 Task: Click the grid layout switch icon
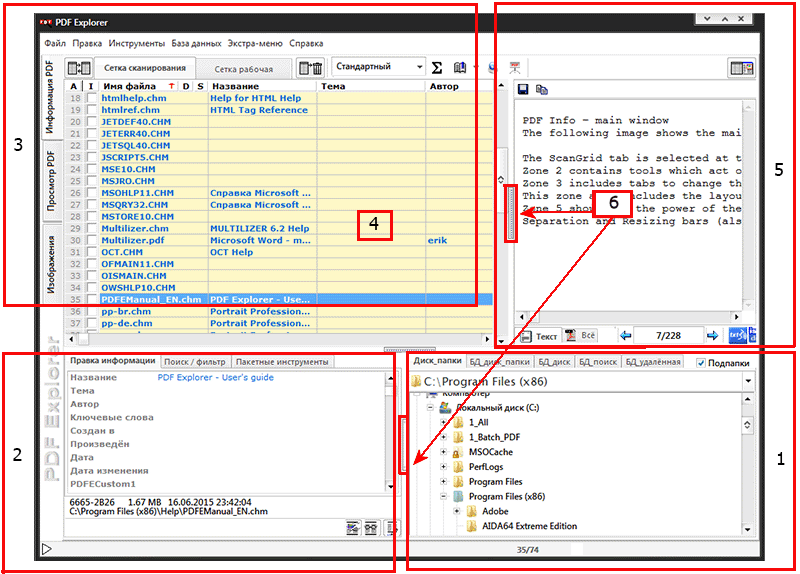[x=79, y=67]
